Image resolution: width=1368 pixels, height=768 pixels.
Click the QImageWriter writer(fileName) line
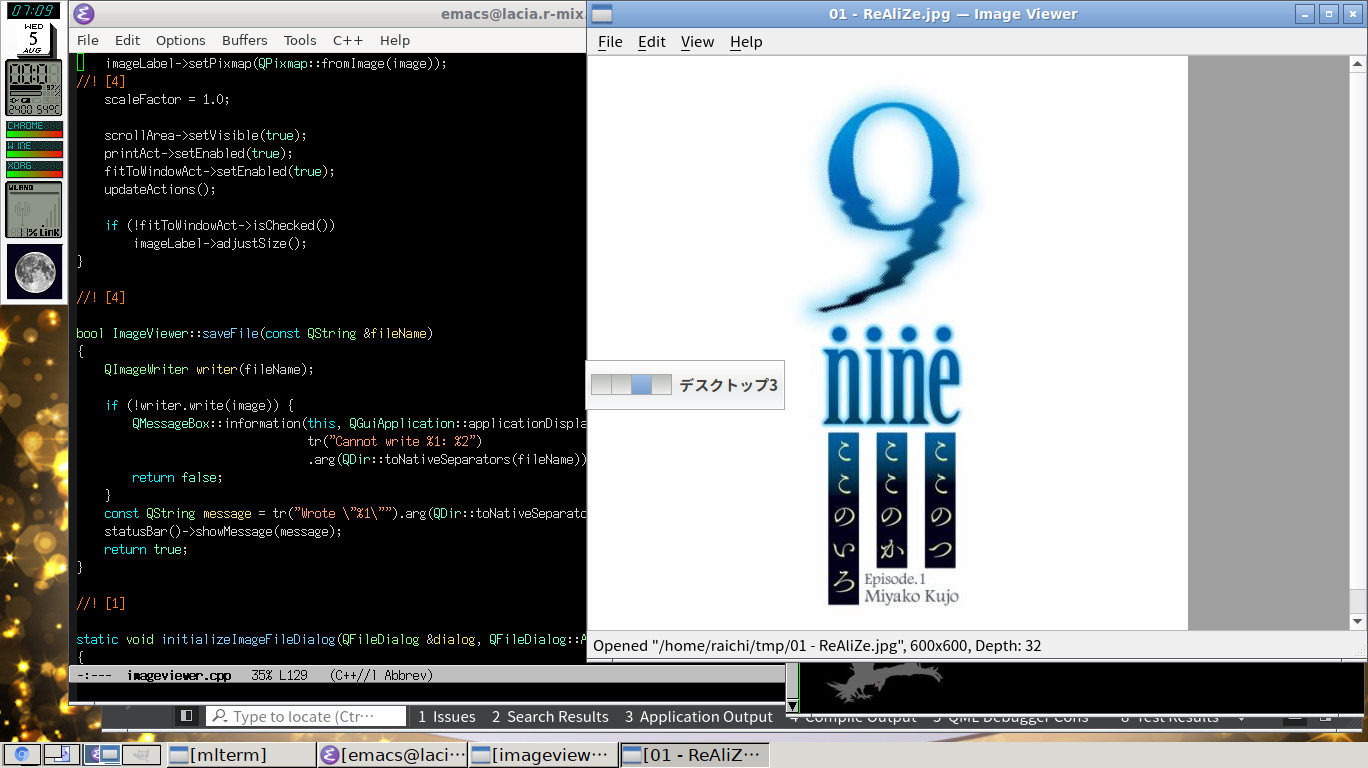[x=209, y=369]
